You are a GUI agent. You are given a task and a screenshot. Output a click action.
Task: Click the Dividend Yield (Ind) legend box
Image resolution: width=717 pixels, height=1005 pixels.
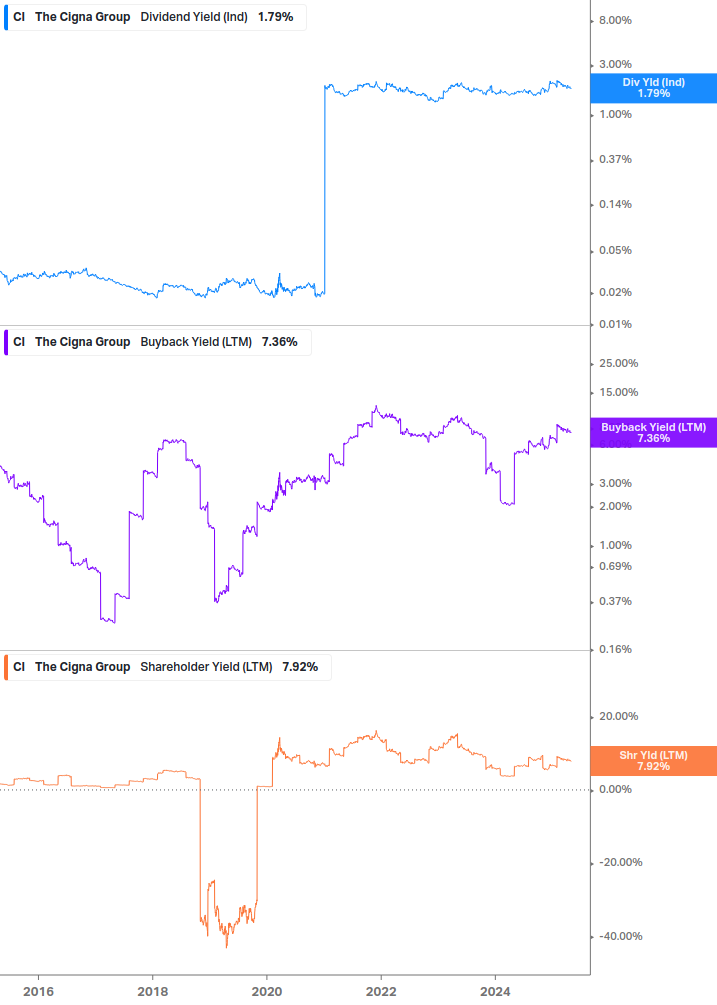(155, 17)
